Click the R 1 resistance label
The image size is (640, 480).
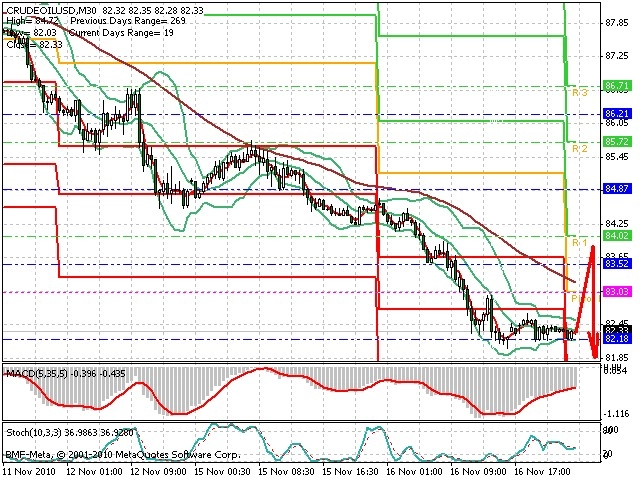click(x=580, y=243)
